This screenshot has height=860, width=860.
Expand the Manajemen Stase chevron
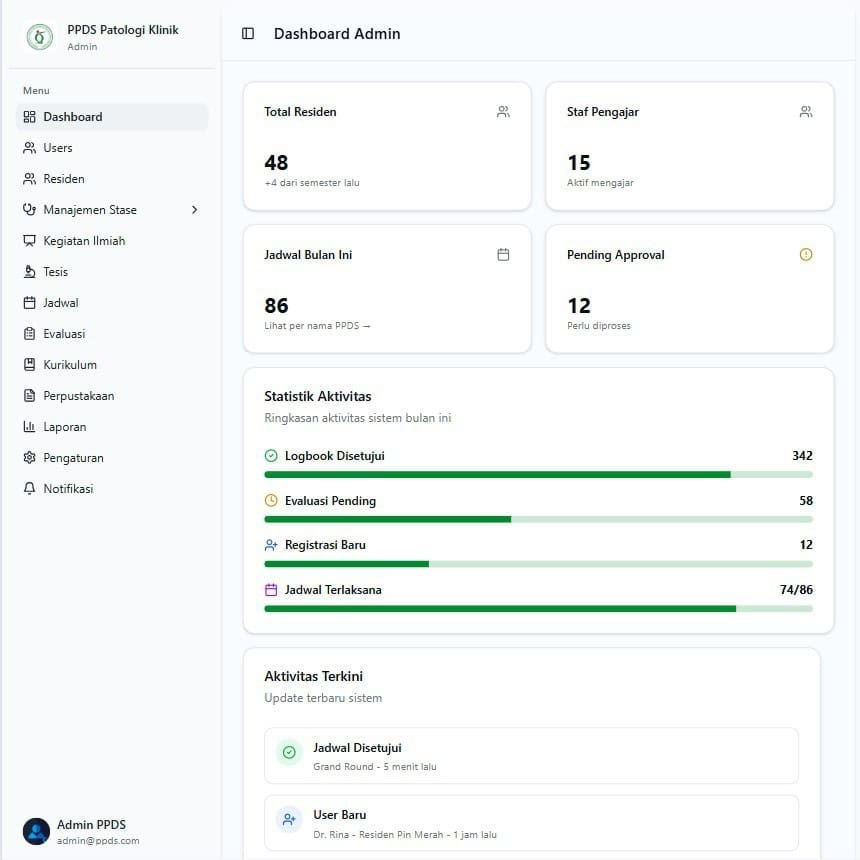(x=194, y=210)
